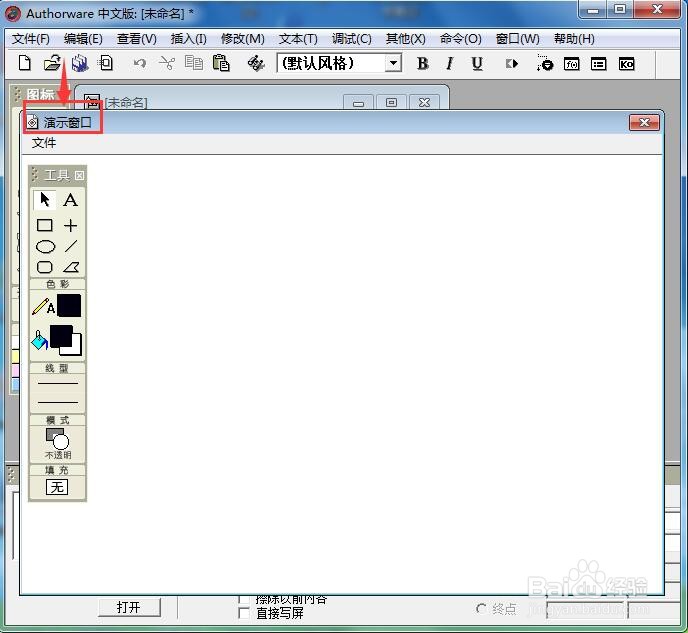
Task: Toggle Underline text formatting
Action: point(477,64)
